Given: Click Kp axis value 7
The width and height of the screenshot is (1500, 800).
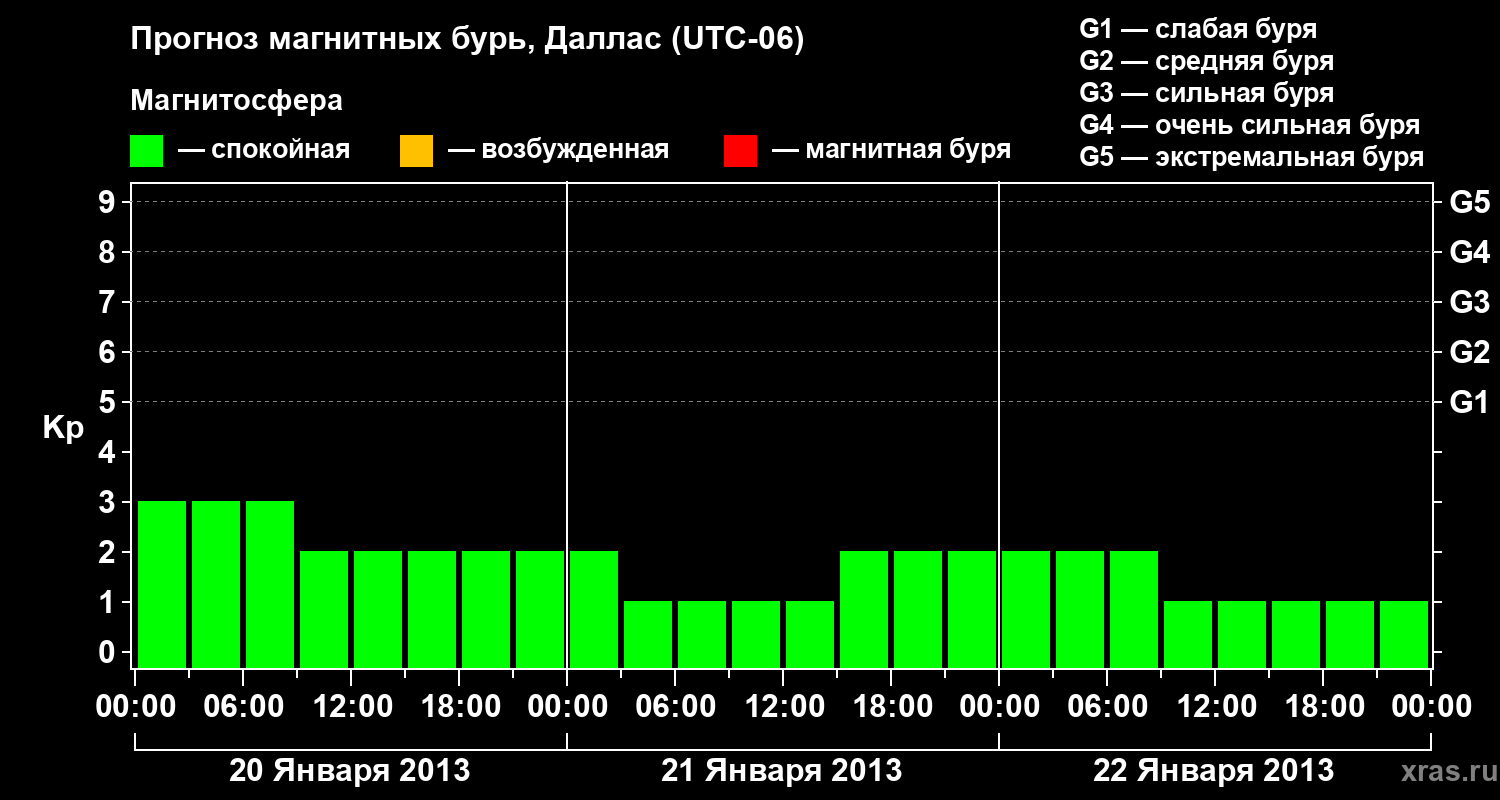Looking at the screenshot, I should click(x=108, y=302).
